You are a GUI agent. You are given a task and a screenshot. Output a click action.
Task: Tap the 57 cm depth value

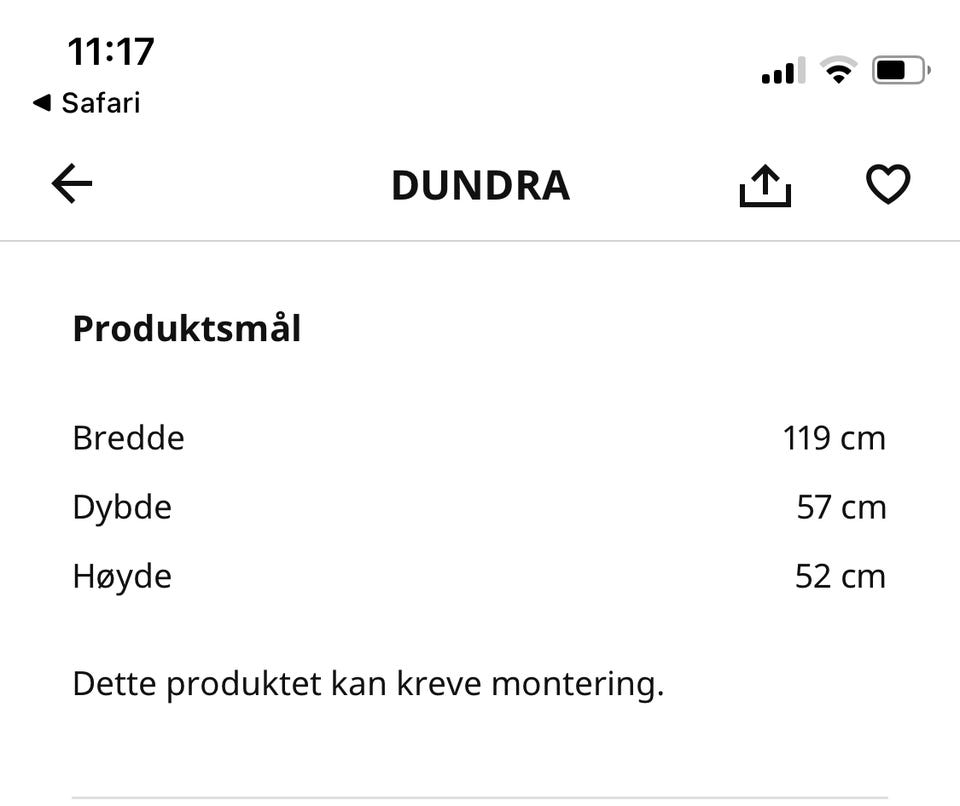pos(841,507)
